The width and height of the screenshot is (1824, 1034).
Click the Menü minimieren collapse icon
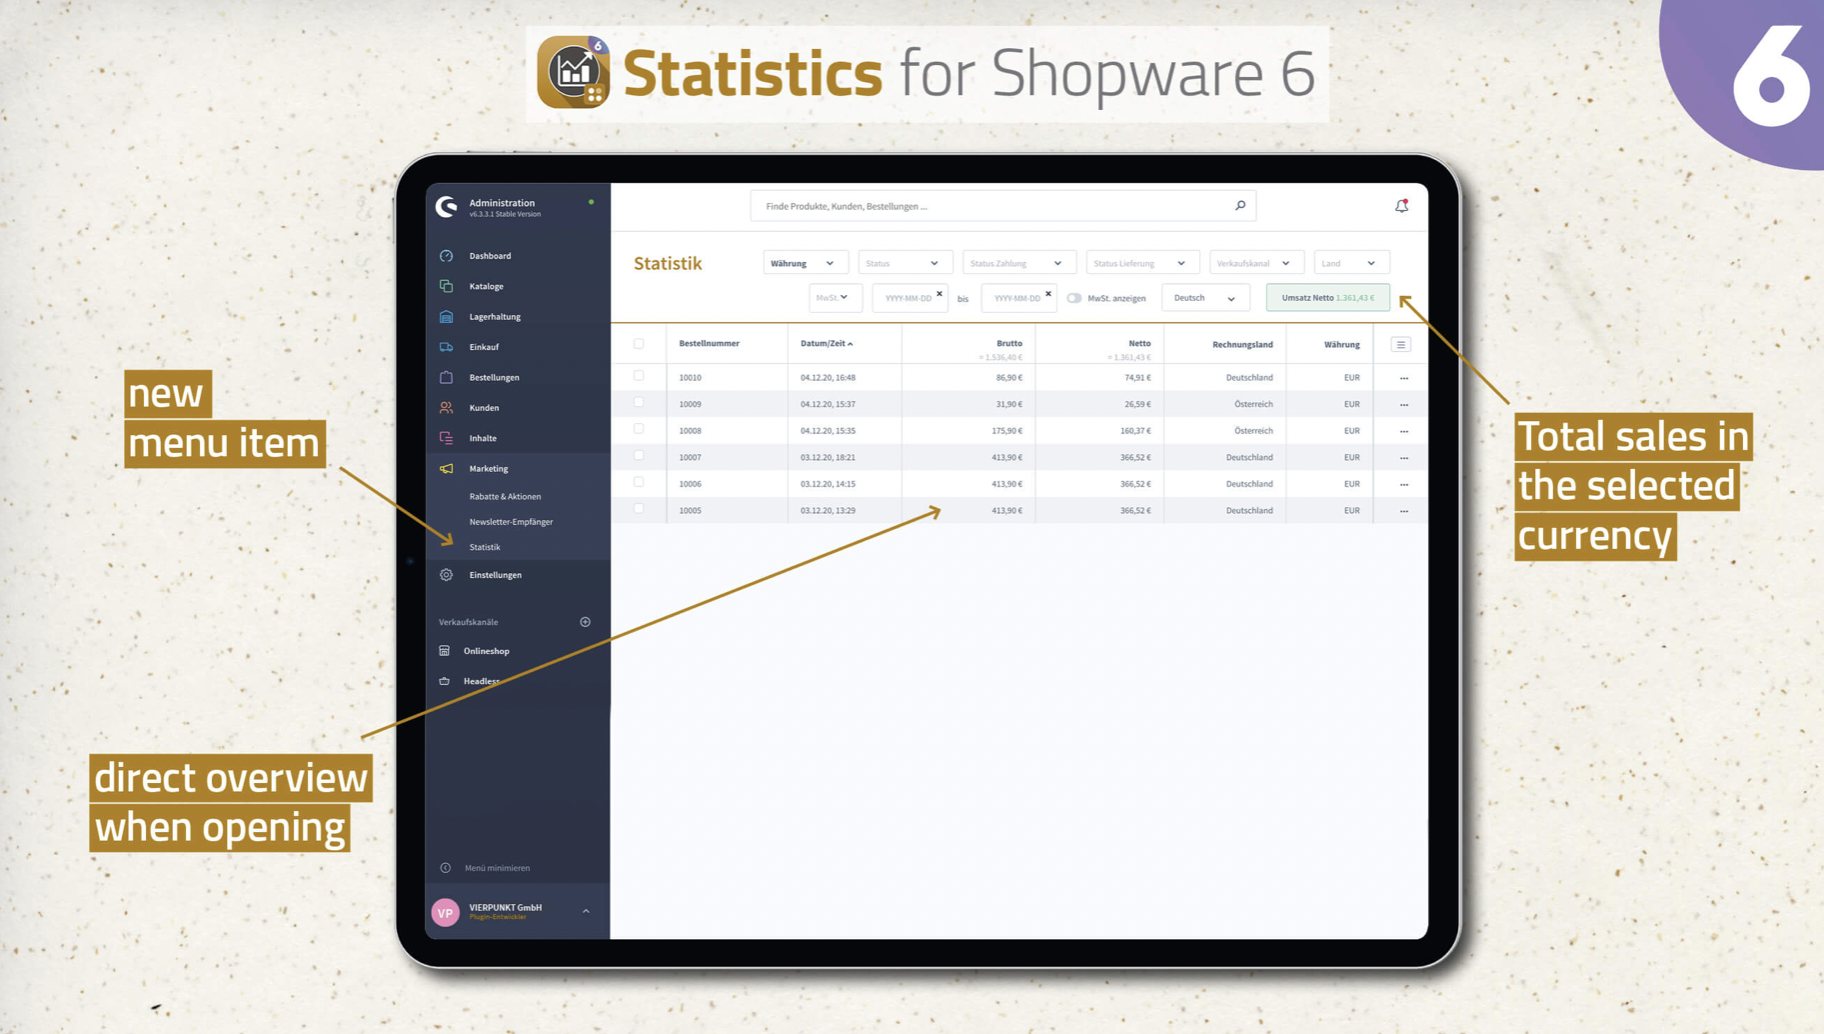pyautogui.click(x=446, y=868)
